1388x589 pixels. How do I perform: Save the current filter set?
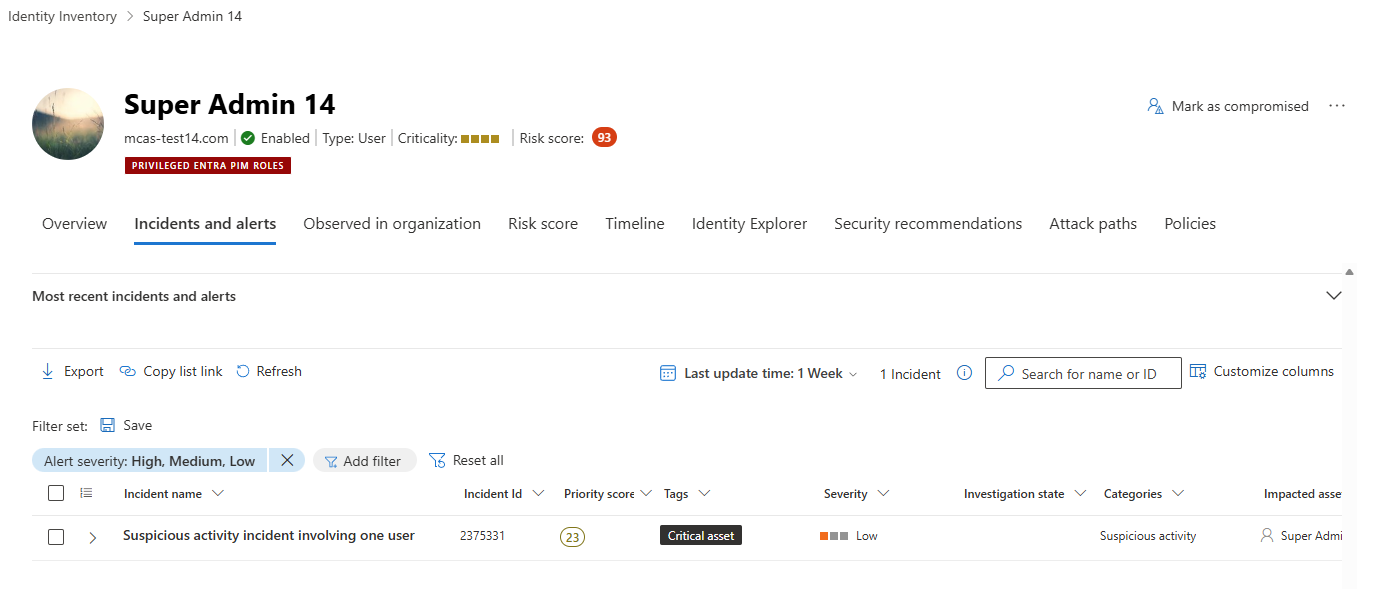[x=126, y=425]
